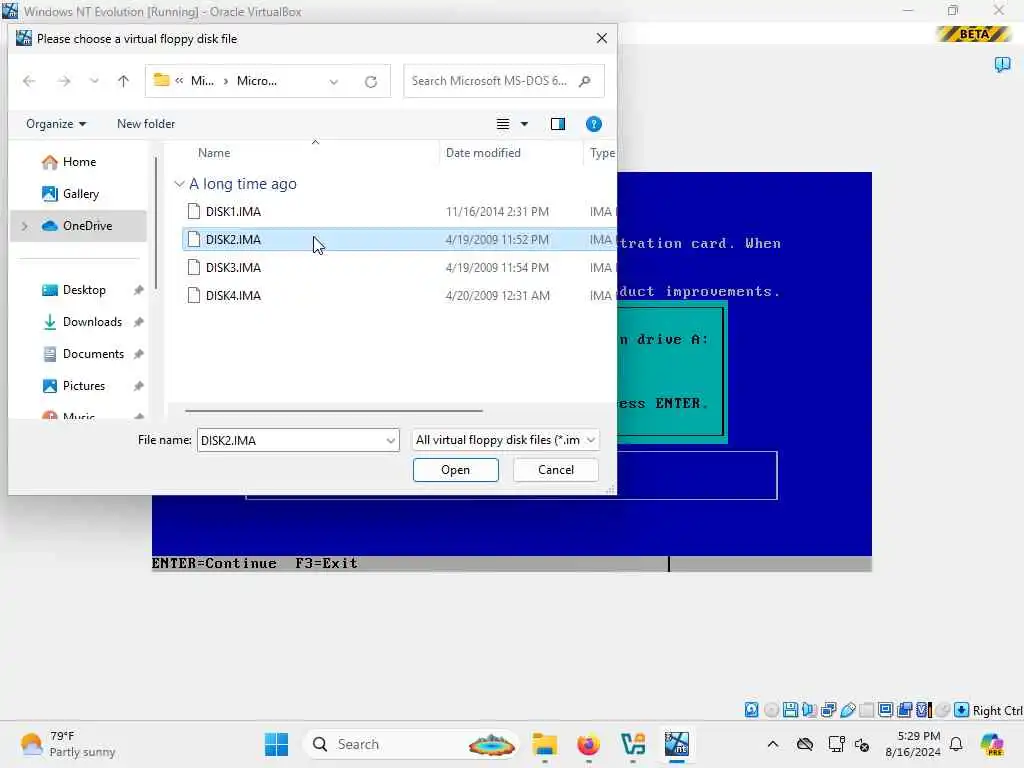Select the DISK4.IMA file
Viewport: 1024px width, 768px height.
(x=398, y=296)
